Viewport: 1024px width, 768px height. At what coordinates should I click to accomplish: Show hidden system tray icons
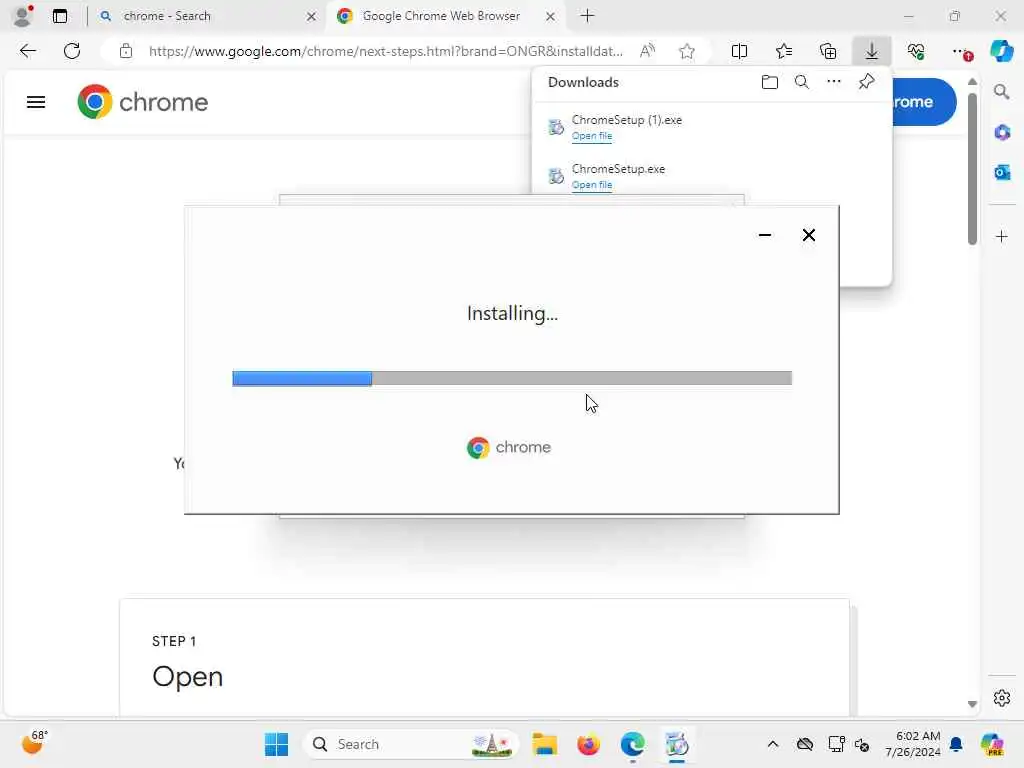click(773, 744)
